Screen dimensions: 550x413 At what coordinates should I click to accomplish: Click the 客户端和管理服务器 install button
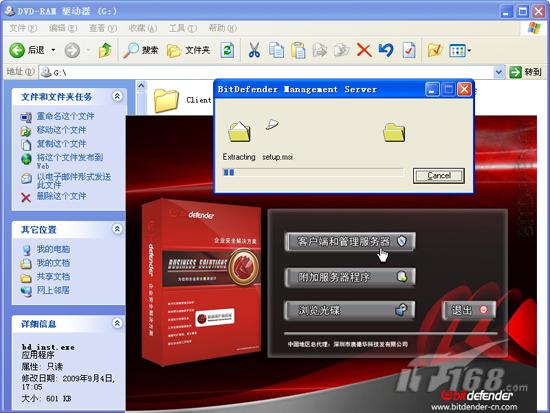(x=350, y=241)
